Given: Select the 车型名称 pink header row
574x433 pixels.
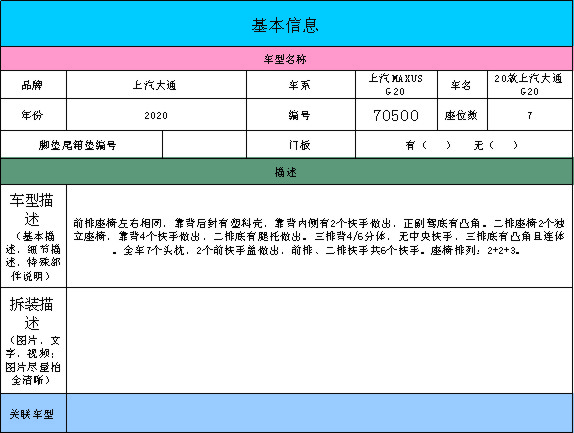Looking at the screenshot, I should (x=287, y=59).
